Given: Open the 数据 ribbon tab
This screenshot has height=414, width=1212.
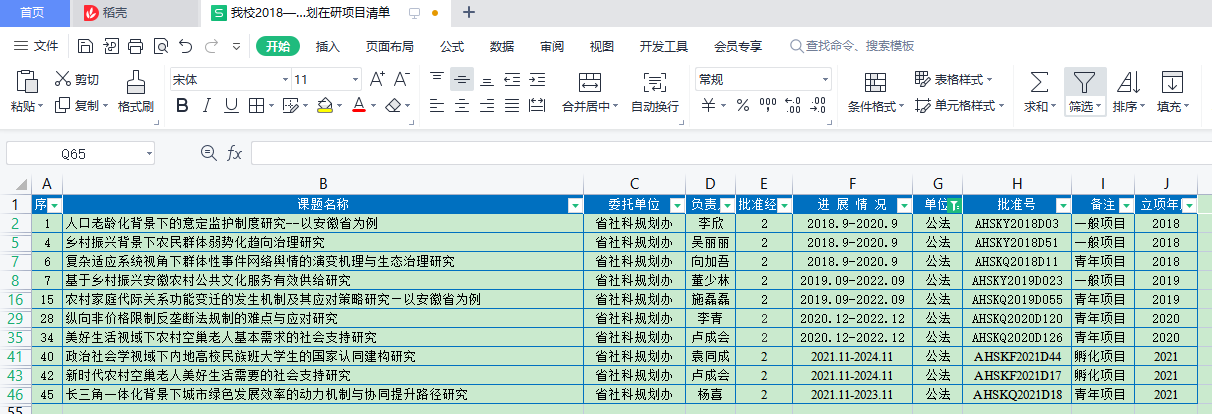Looking at the screenshot, I should (x=502, y=46).
